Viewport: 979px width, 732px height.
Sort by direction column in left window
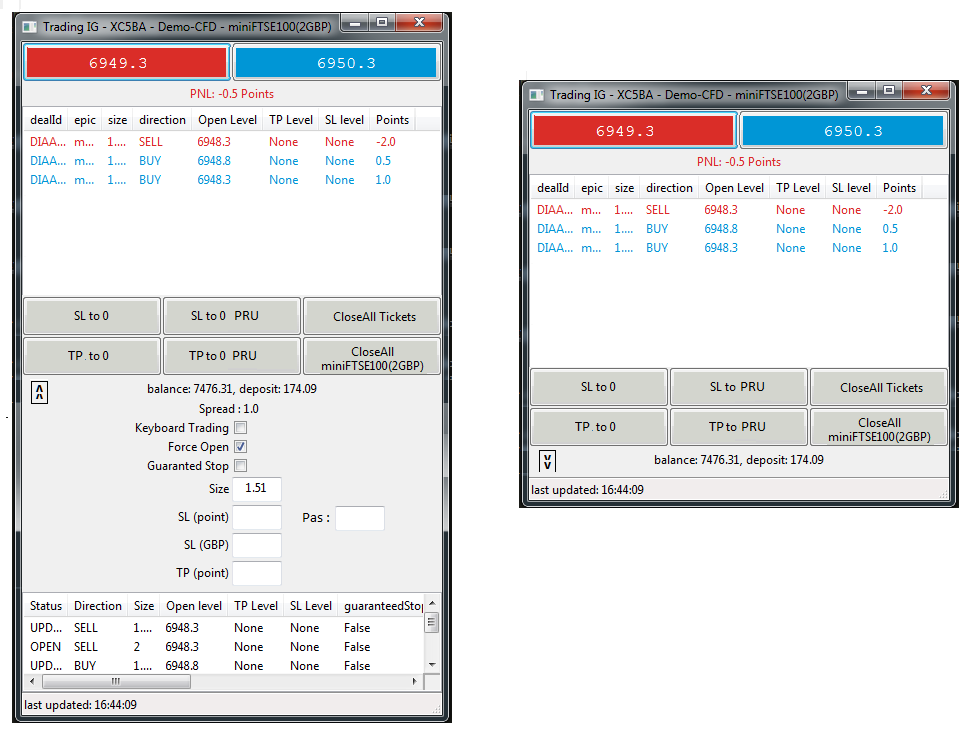pyautogui.click(x=162, y=120)
